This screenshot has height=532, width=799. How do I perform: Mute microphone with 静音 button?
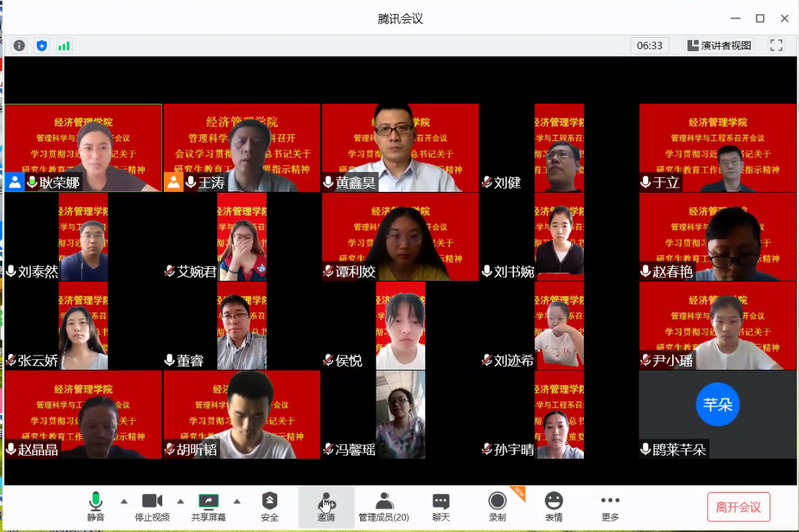click(x=95, y=505)
